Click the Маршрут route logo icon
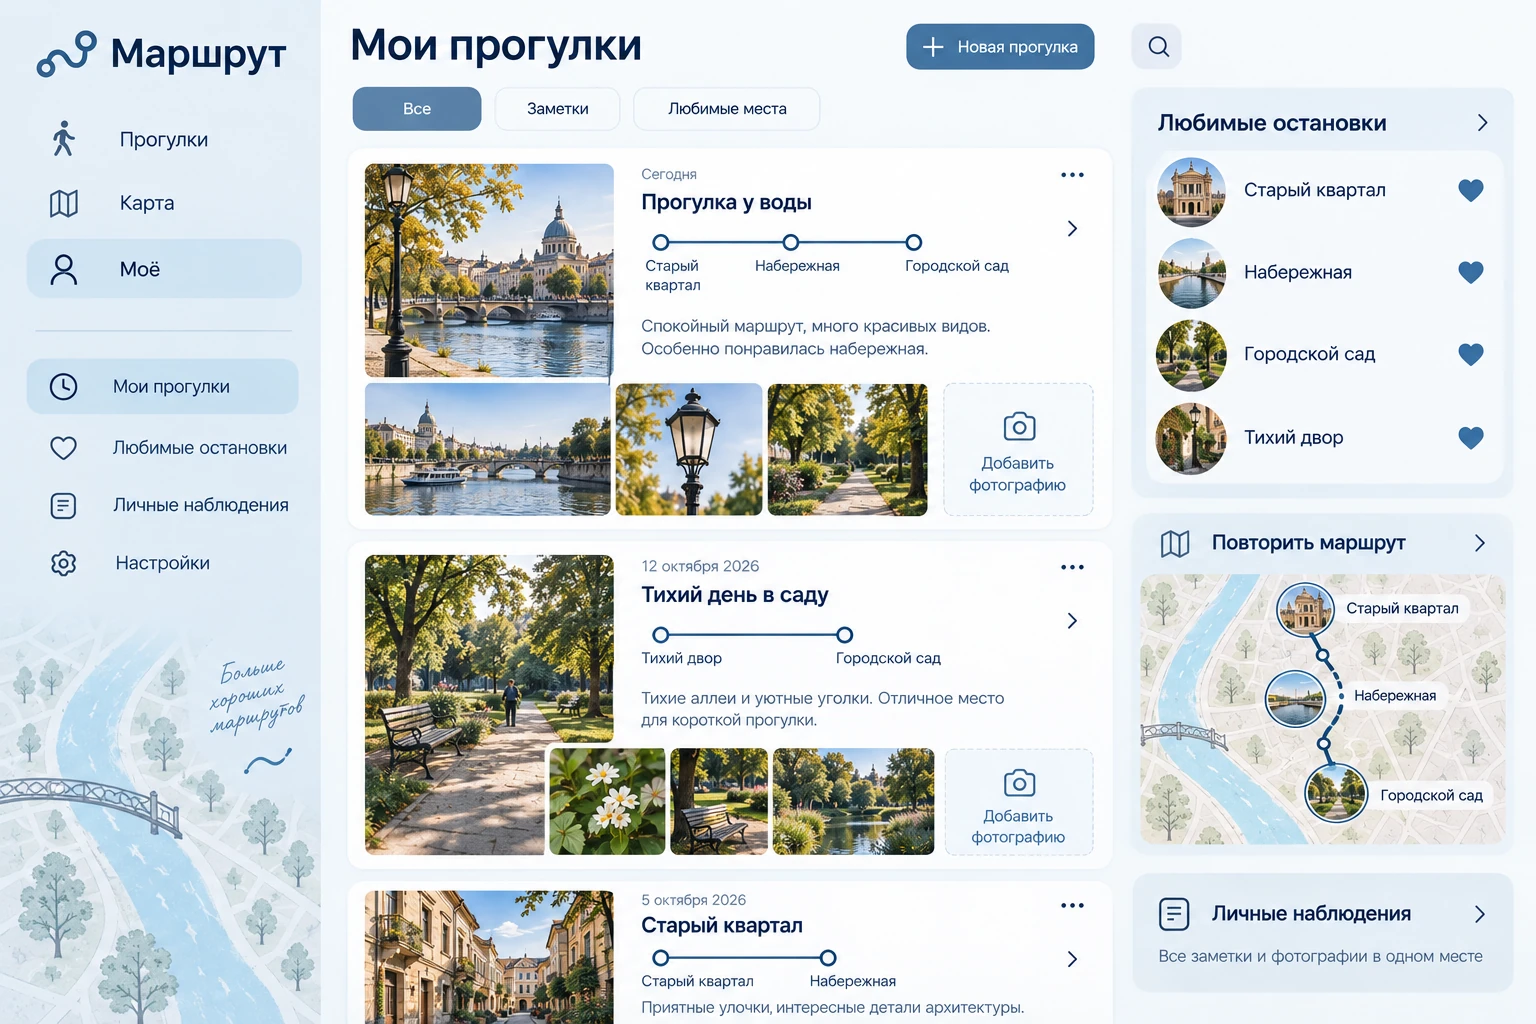The height and width of the screenshot is (1024, 1536). tap(66, 54)
